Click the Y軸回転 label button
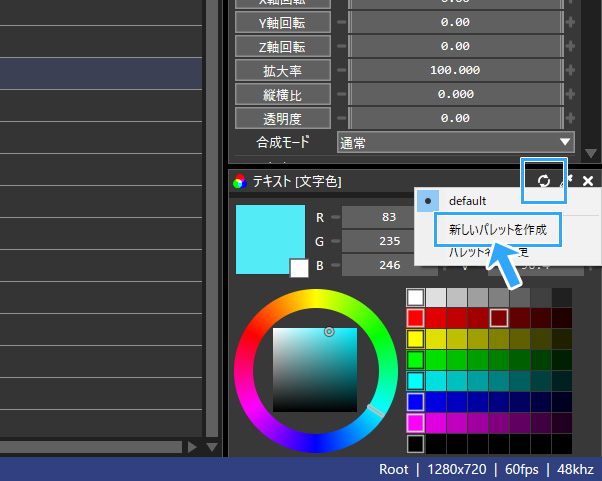Image resolution: width=602 pixels, height=481 pixels. coord(283,23)
